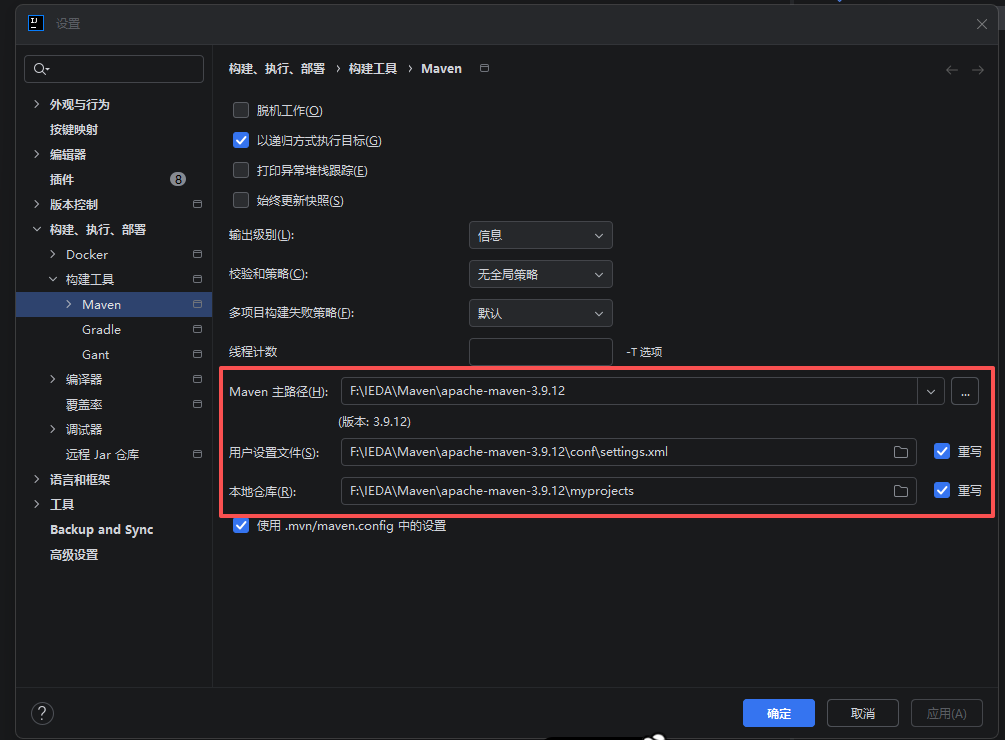Open 按键映射 settings page
This screenshot has height=740, width=1005.
coord(74,129)
